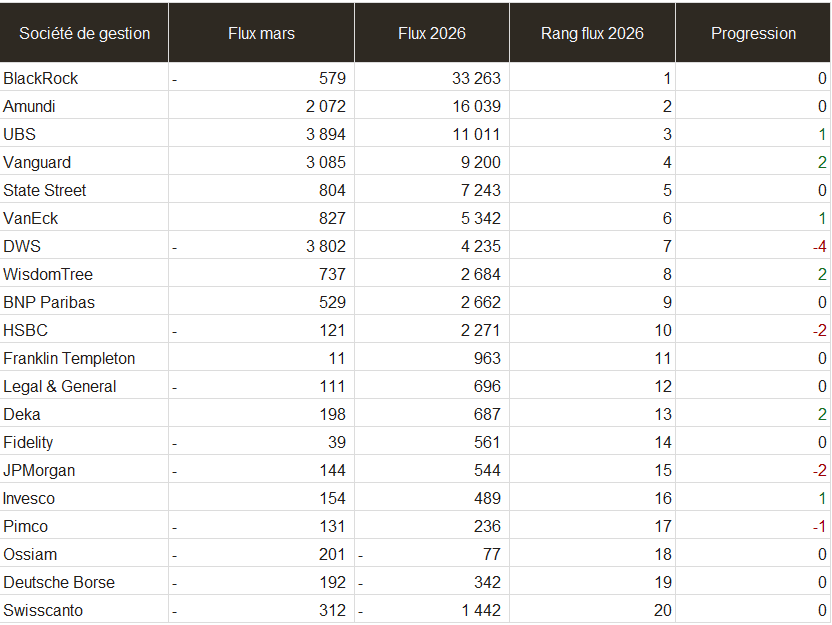Screen dimensions: 832x625
Task: Click Swisscanto's Flux mars value 312
Action: pos(332,611)
